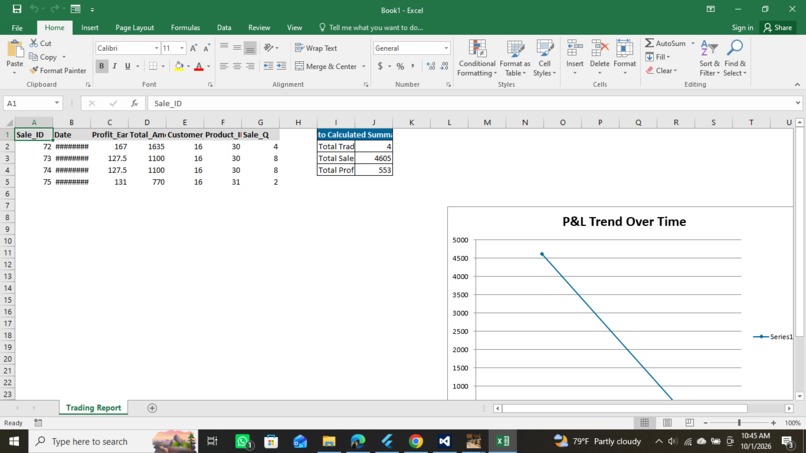
Task: Click Tell me what you want to do
Action: coord(371,28)
